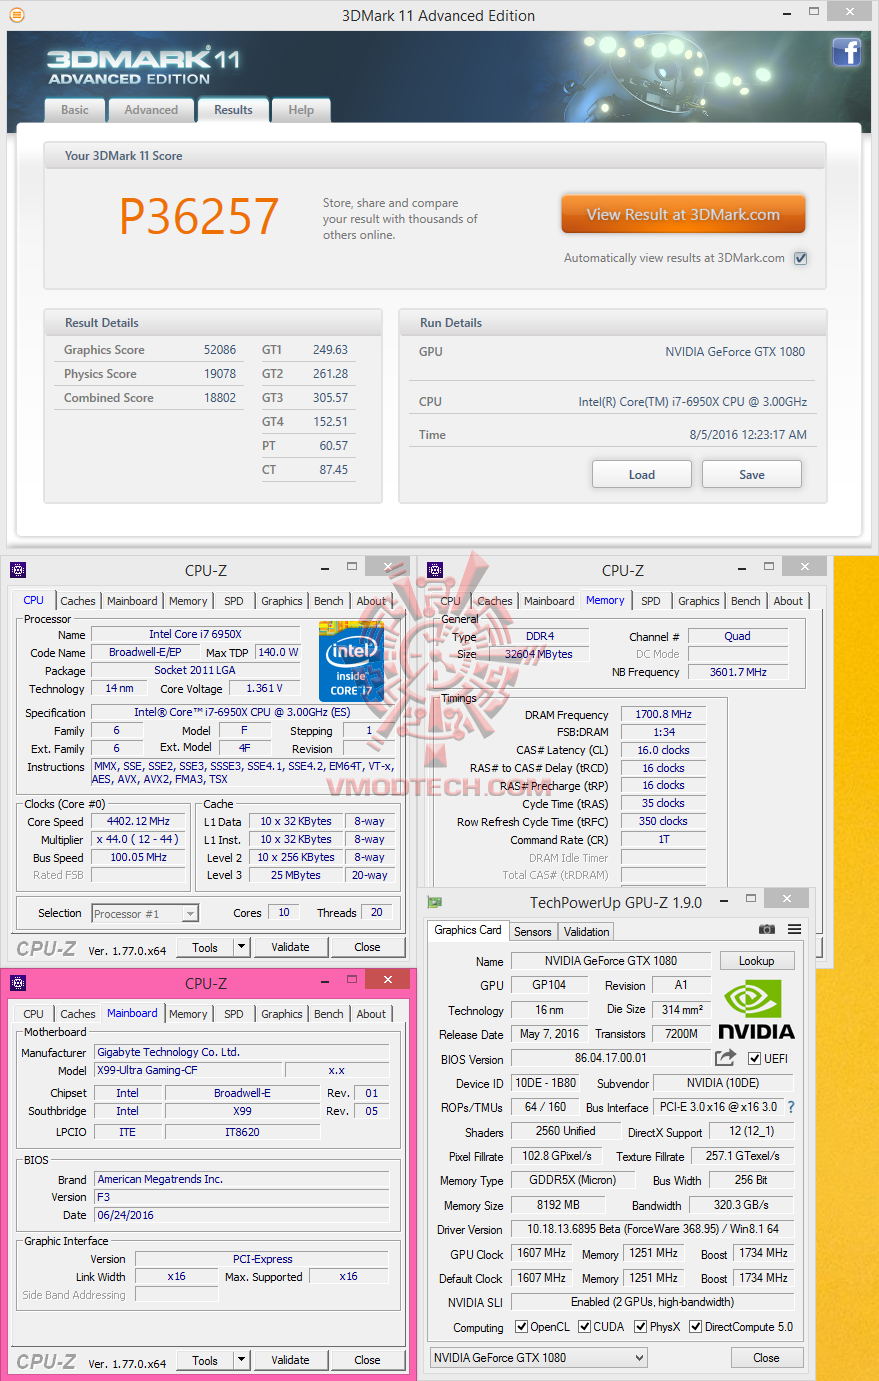Open GPU selector dropdown NVIDIA GeForce GTX 1080

[539, 1358]
